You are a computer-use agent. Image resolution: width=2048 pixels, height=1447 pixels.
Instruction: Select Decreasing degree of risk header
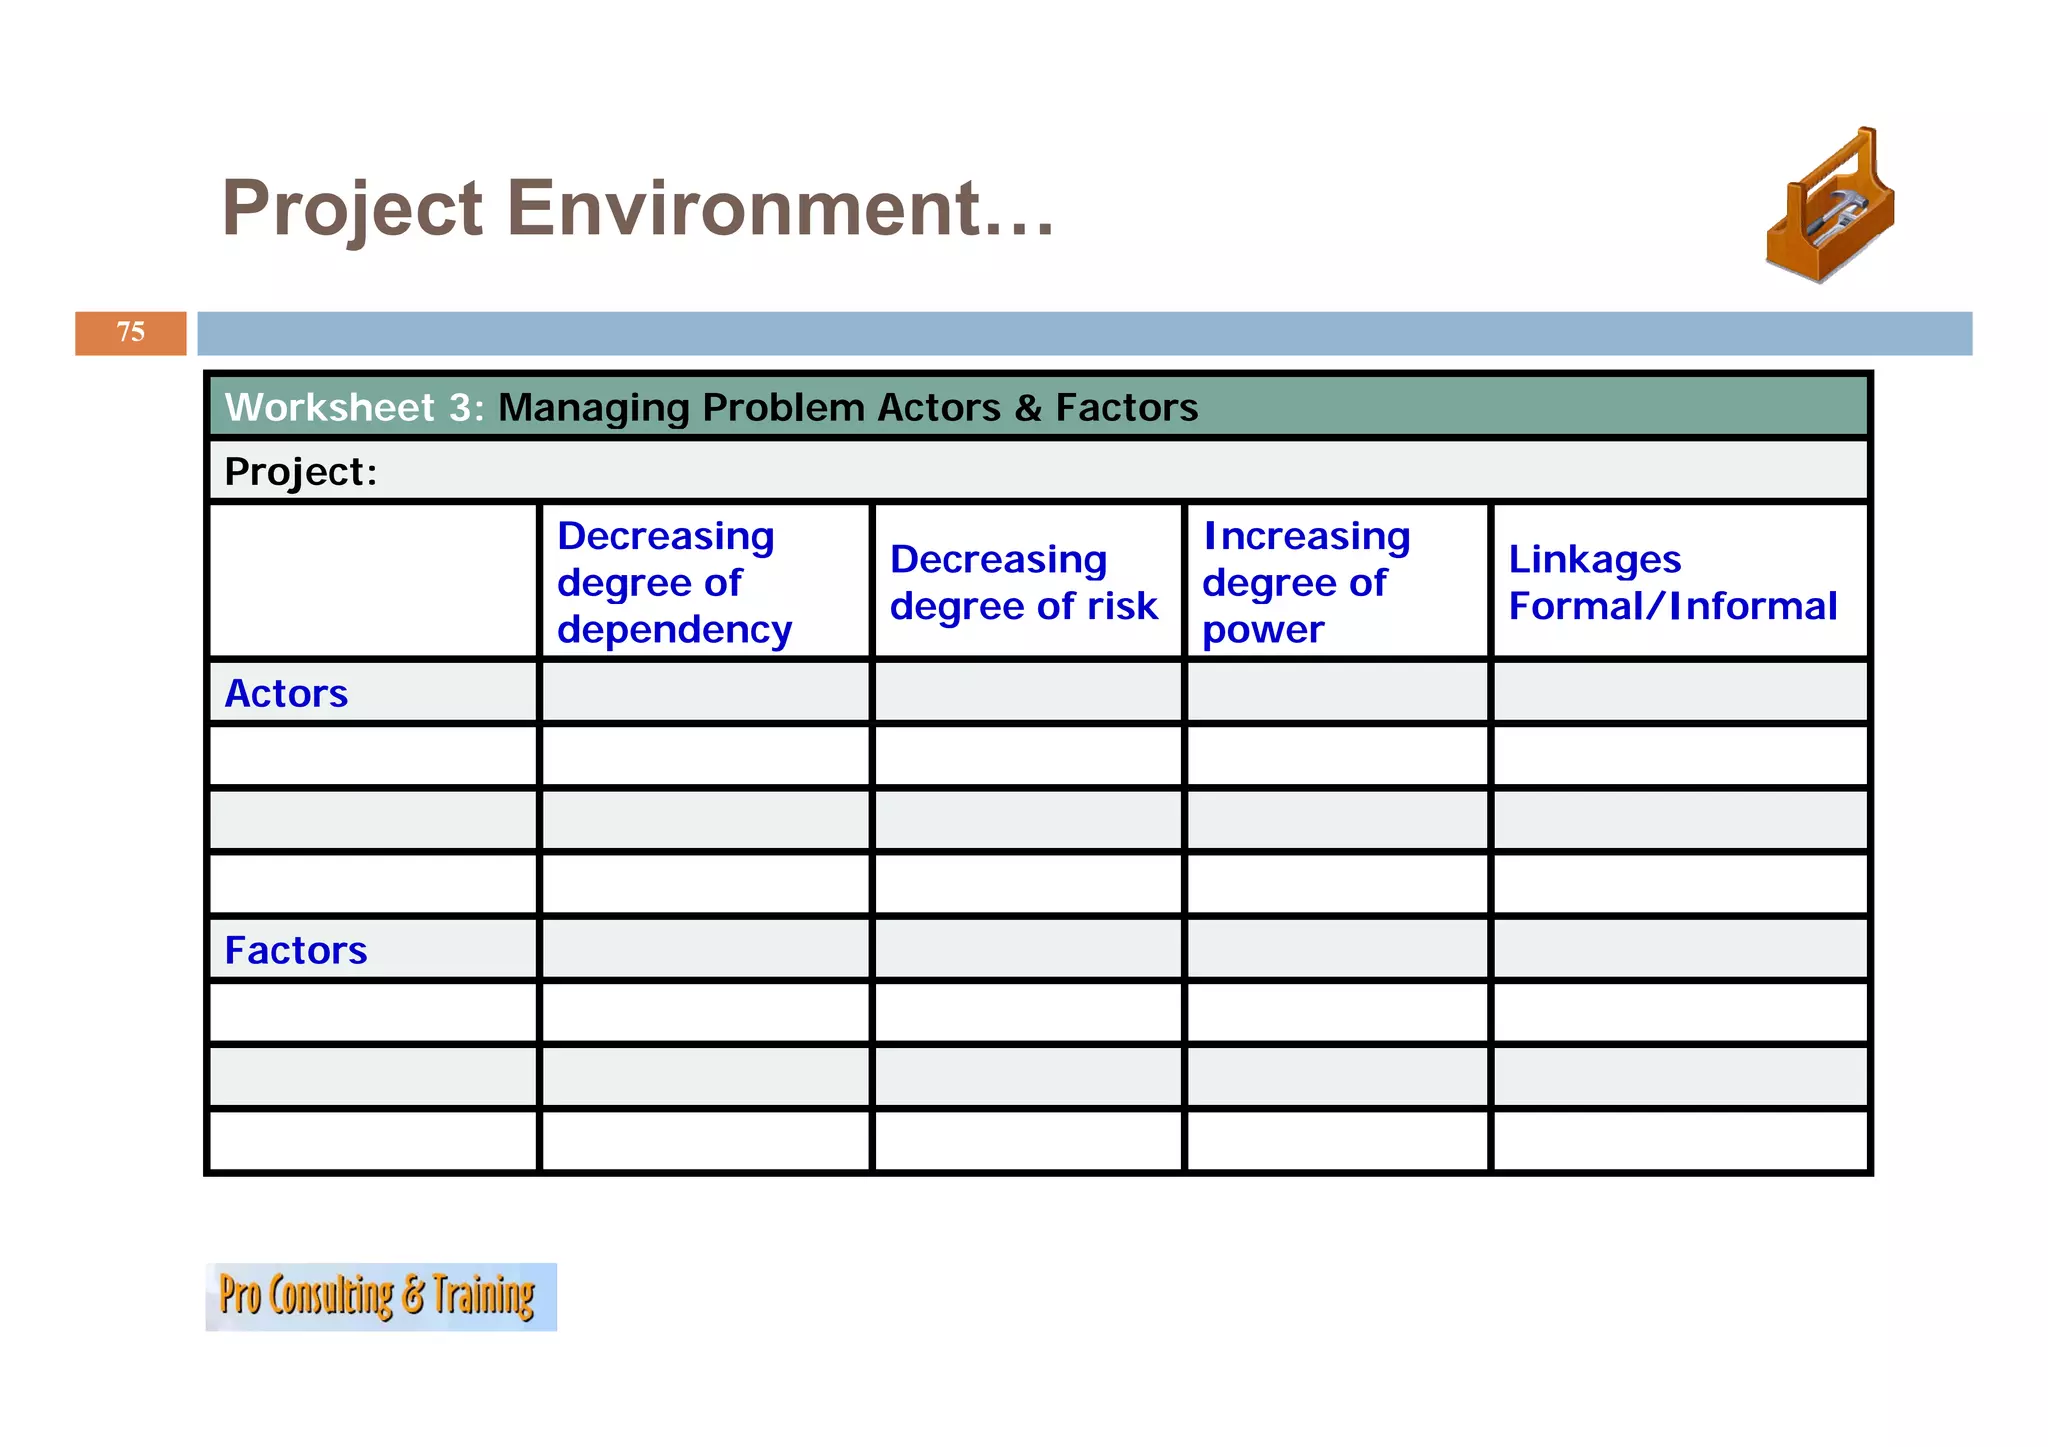[x=1028, y=582]
